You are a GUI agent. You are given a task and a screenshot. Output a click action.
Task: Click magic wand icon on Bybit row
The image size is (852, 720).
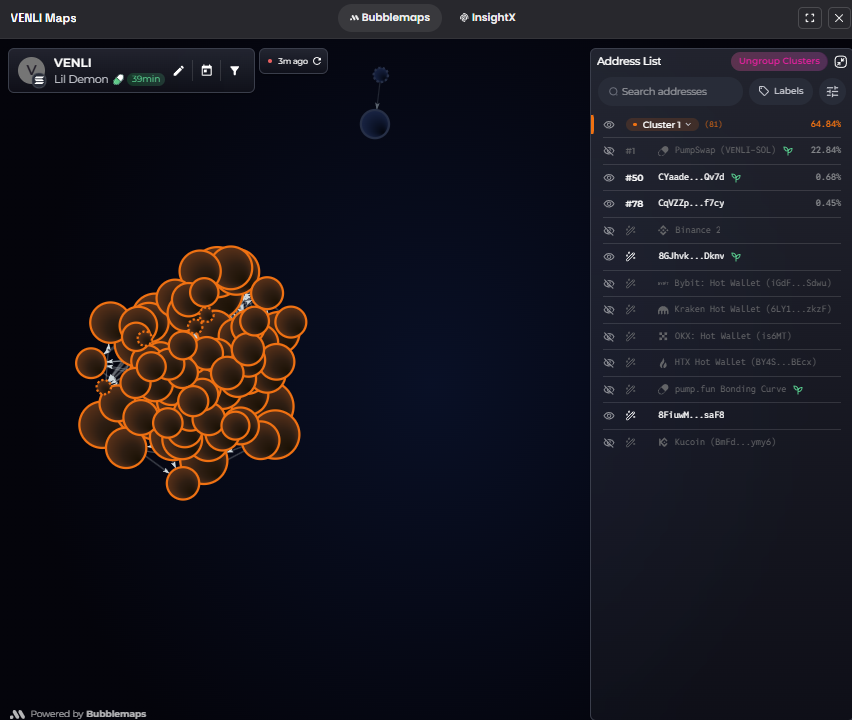630,284
